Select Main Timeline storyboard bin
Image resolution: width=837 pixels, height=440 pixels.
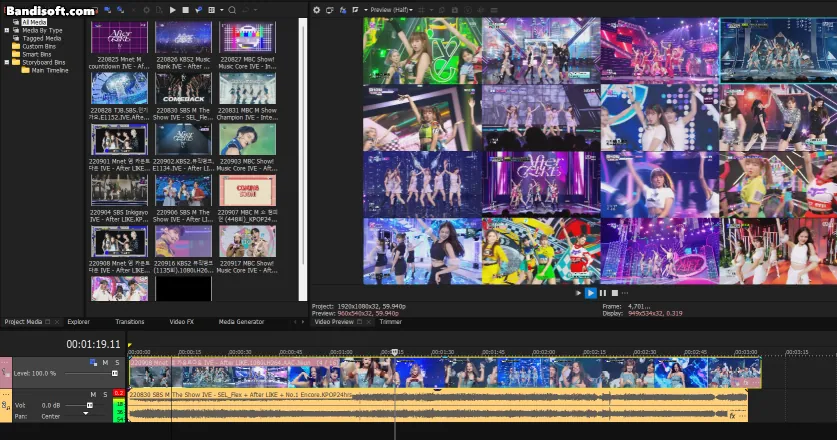tap(50, 70)
